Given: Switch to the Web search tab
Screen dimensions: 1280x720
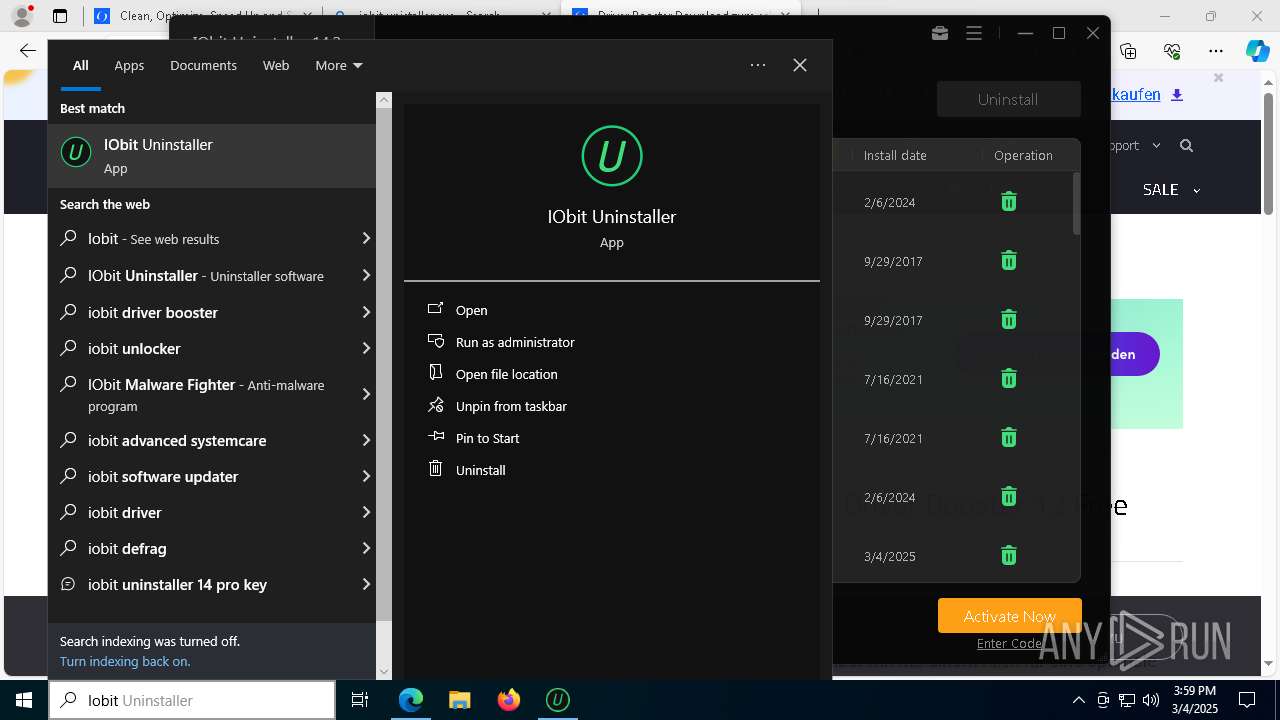Looking at the screenshot, I should click(276, 65).
